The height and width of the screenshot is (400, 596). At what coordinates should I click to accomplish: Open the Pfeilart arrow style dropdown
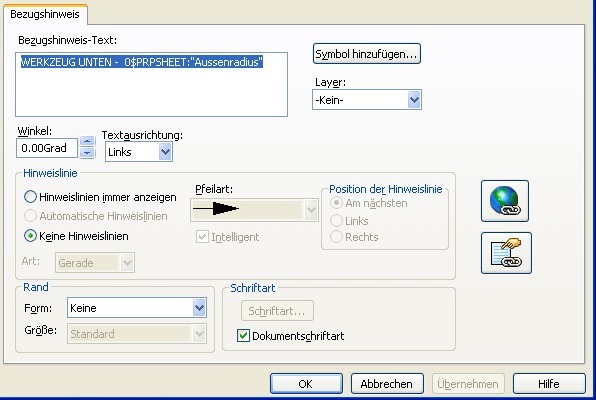(x=254, y=209)
